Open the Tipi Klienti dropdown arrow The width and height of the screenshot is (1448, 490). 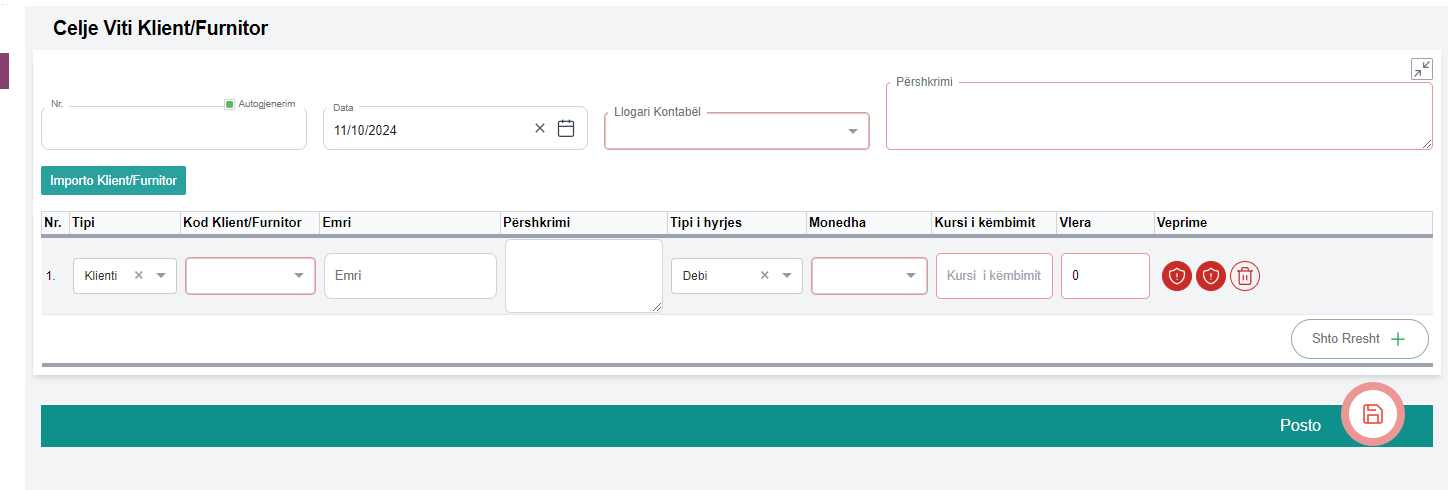point(161,276)
